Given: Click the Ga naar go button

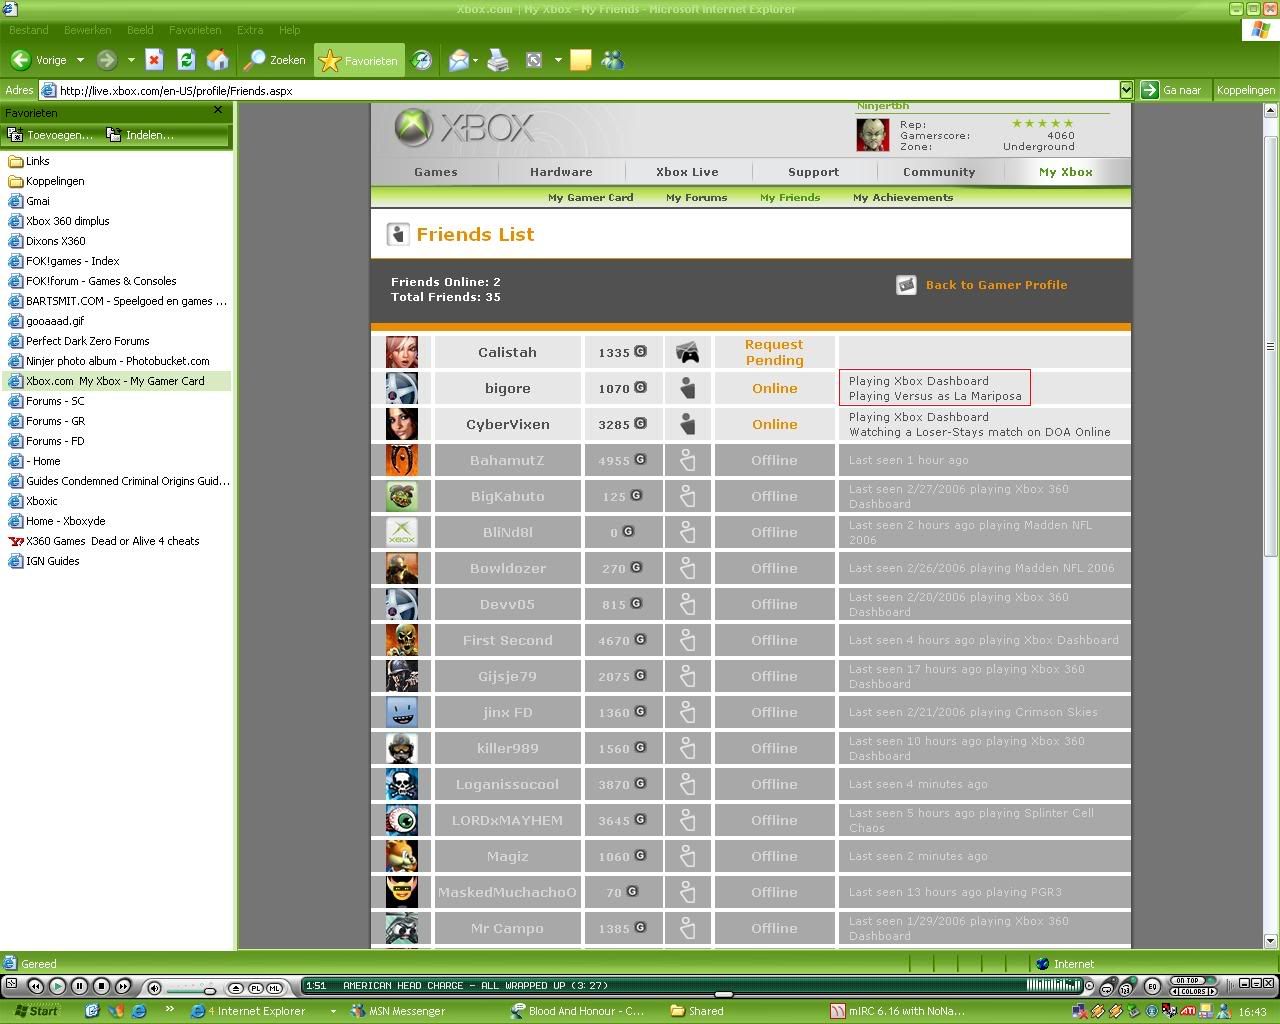Looking at the screenshot, I should point(1172,90).
